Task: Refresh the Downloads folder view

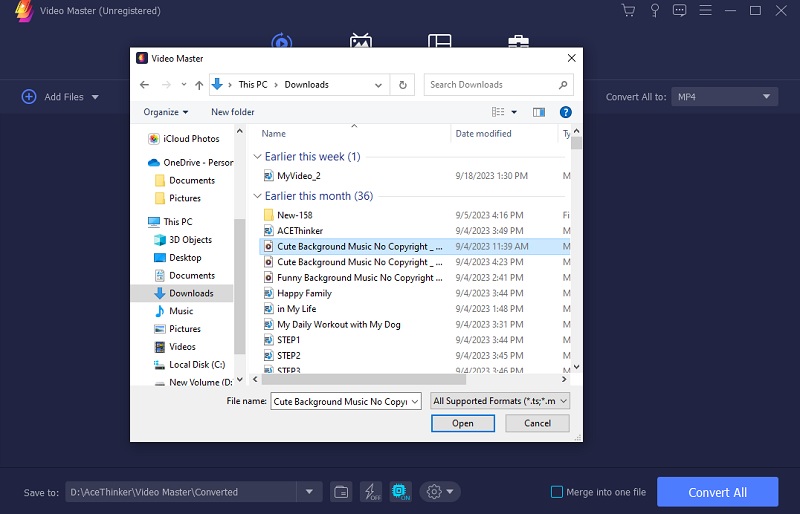Action: click(x=403, y=85)
